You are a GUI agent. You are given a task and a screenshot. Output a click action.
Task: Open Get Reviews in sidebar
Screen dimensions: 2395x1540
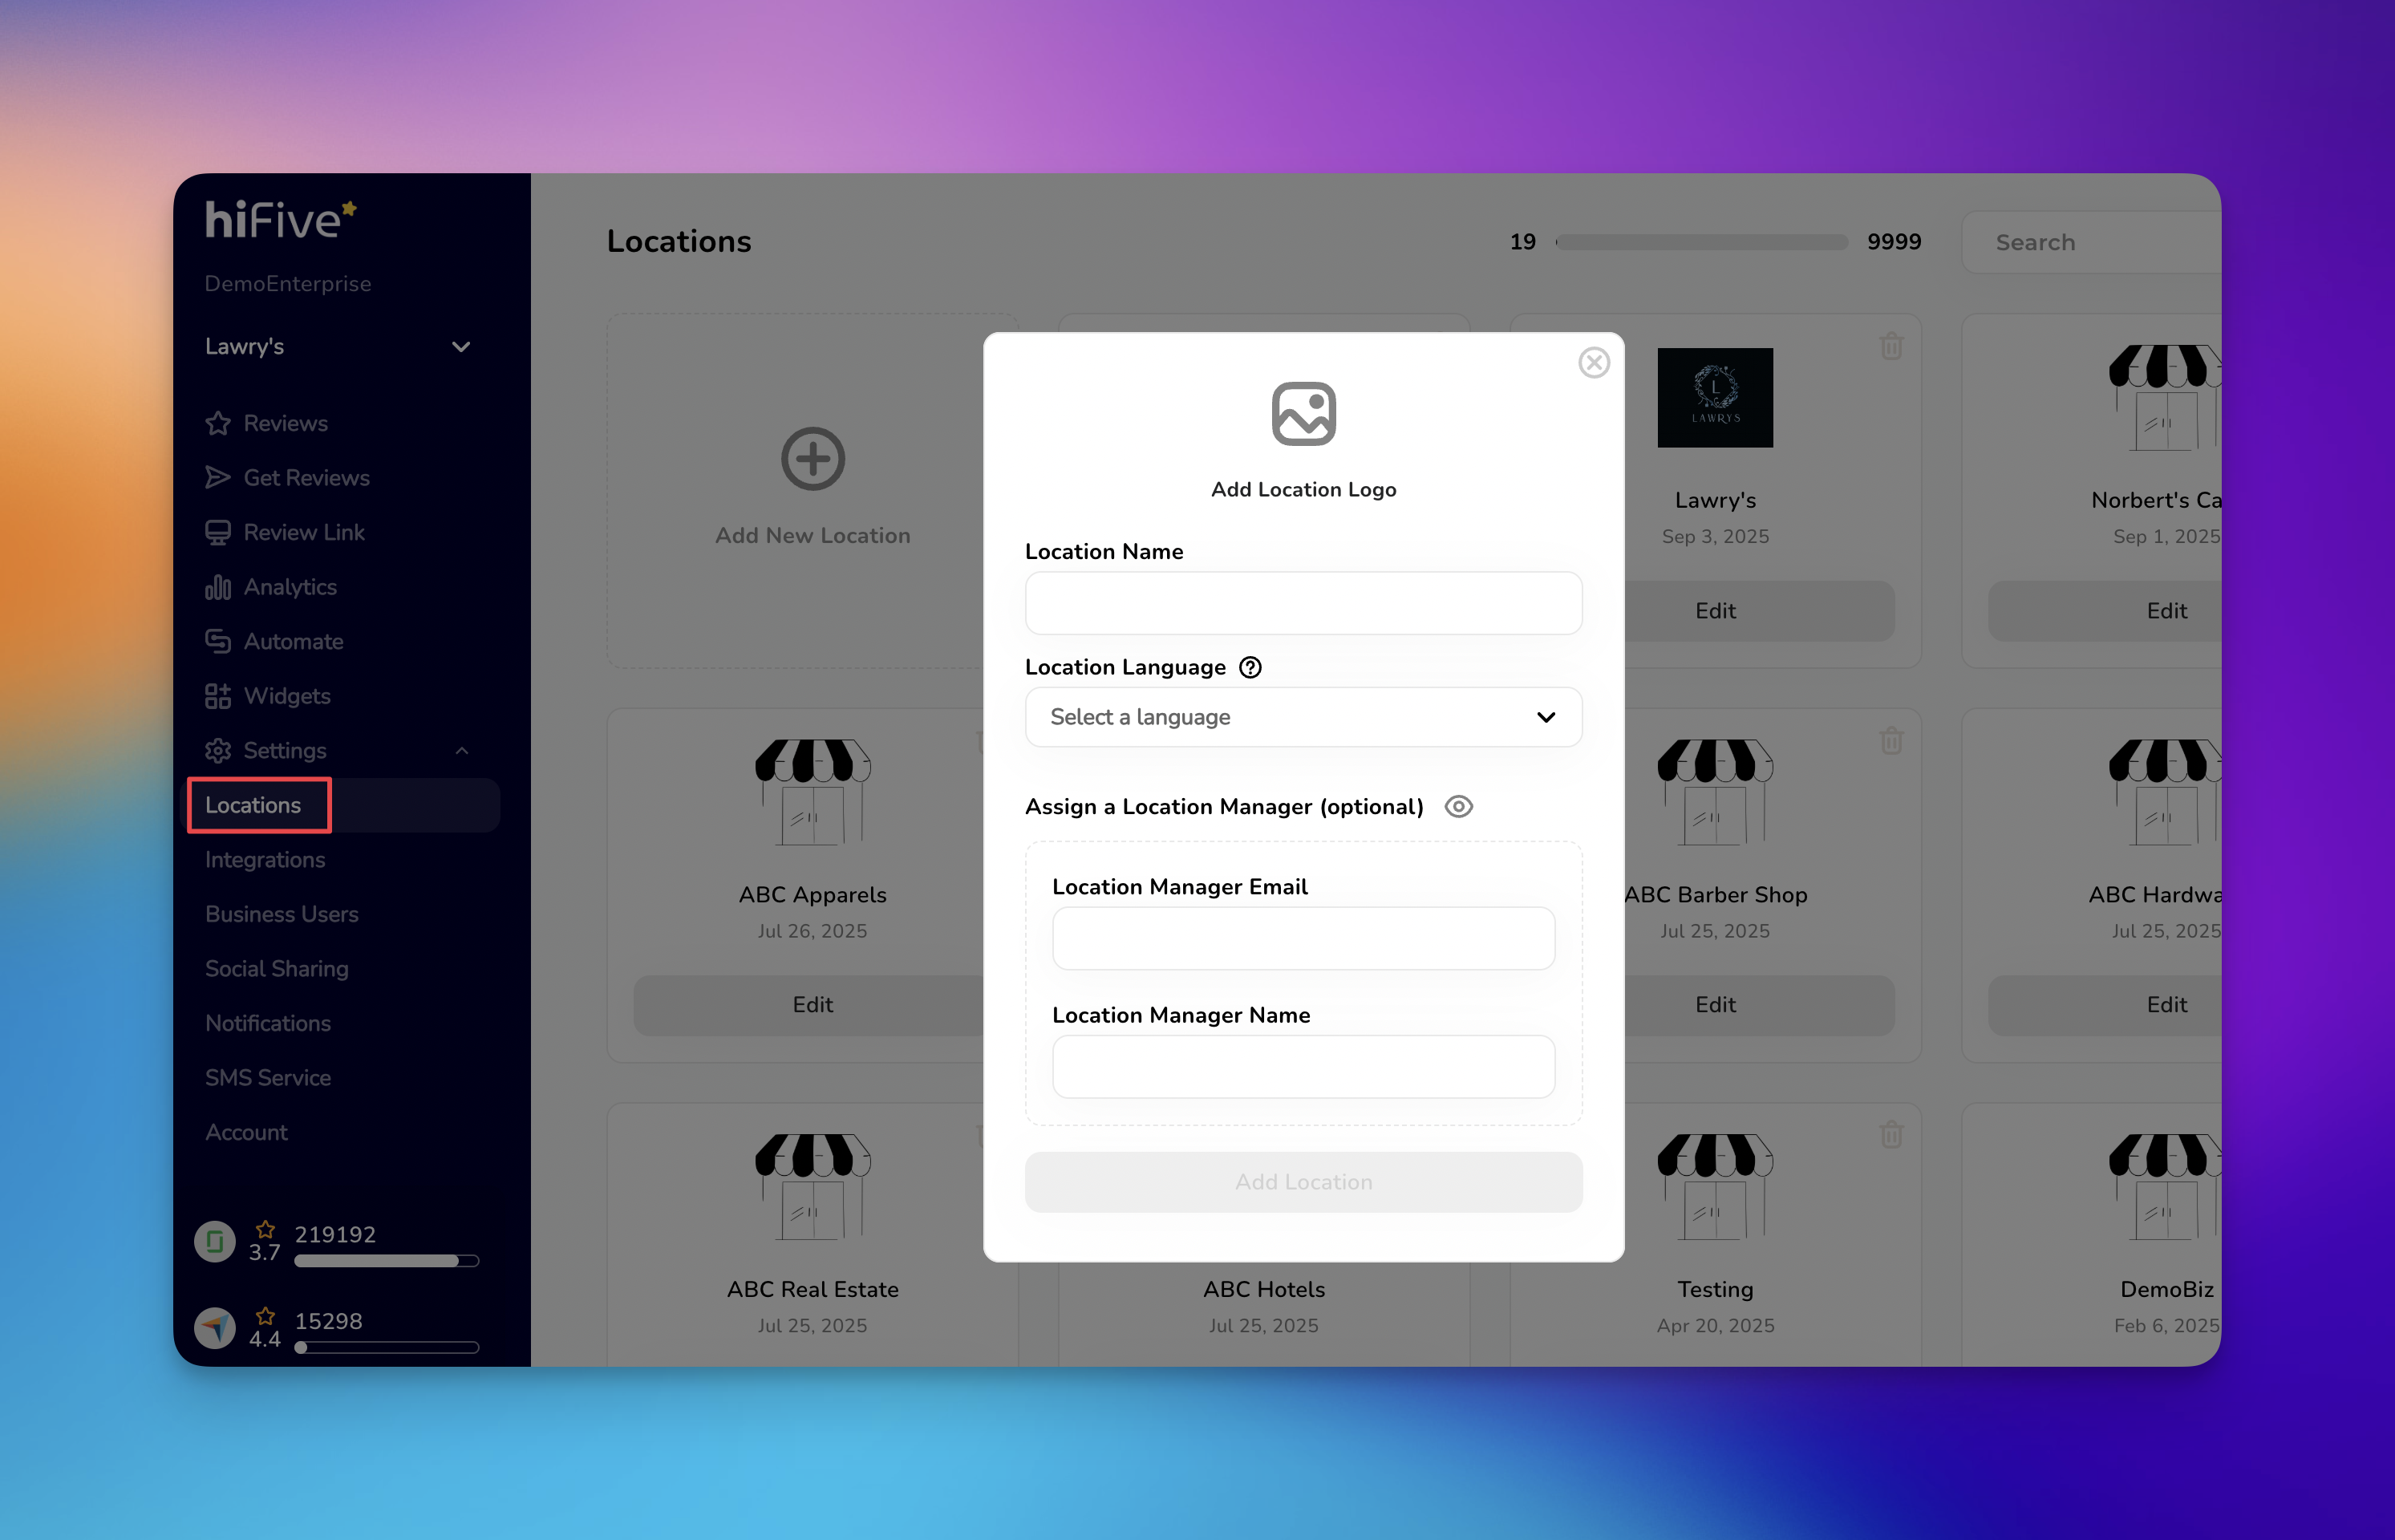(306, 478)
